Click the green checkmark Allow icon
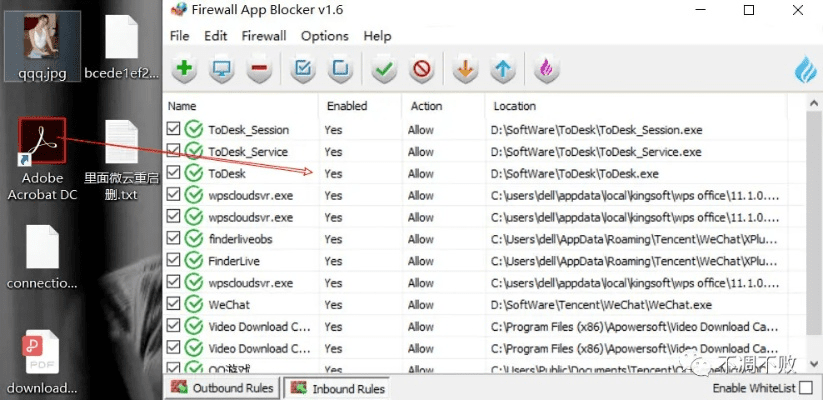Viewport: 823px width, 400px height. 382,70
